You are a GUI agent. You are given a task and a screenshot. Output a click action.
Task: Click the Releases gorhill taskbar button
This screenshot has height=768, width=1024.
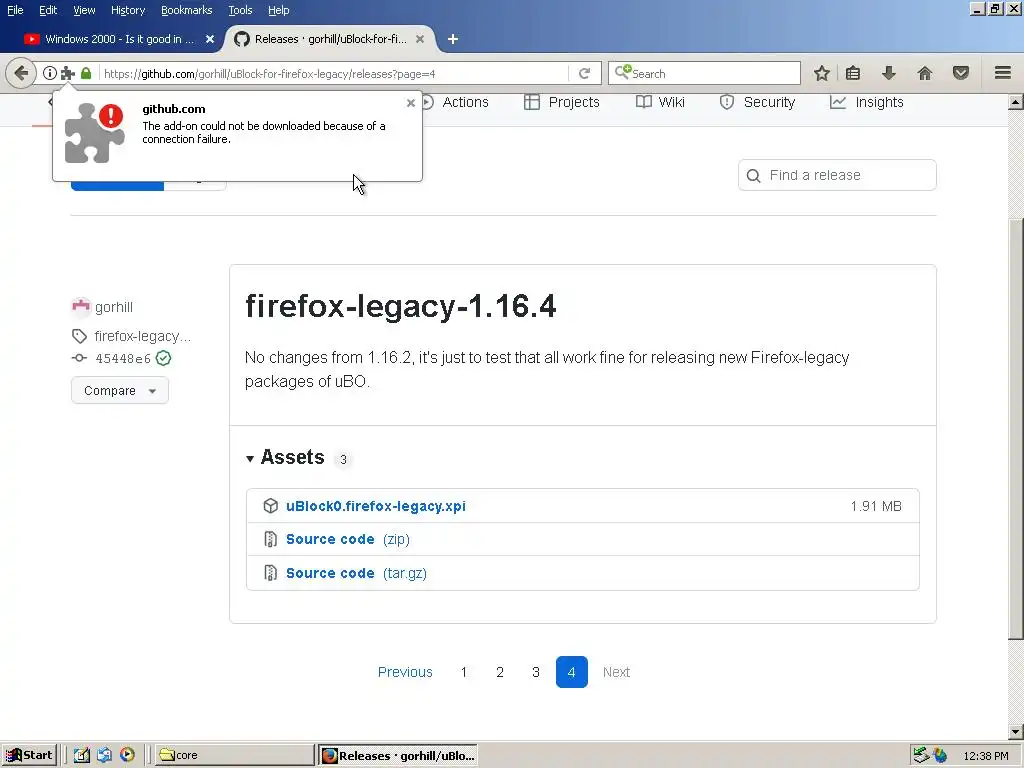coord(398,755)
